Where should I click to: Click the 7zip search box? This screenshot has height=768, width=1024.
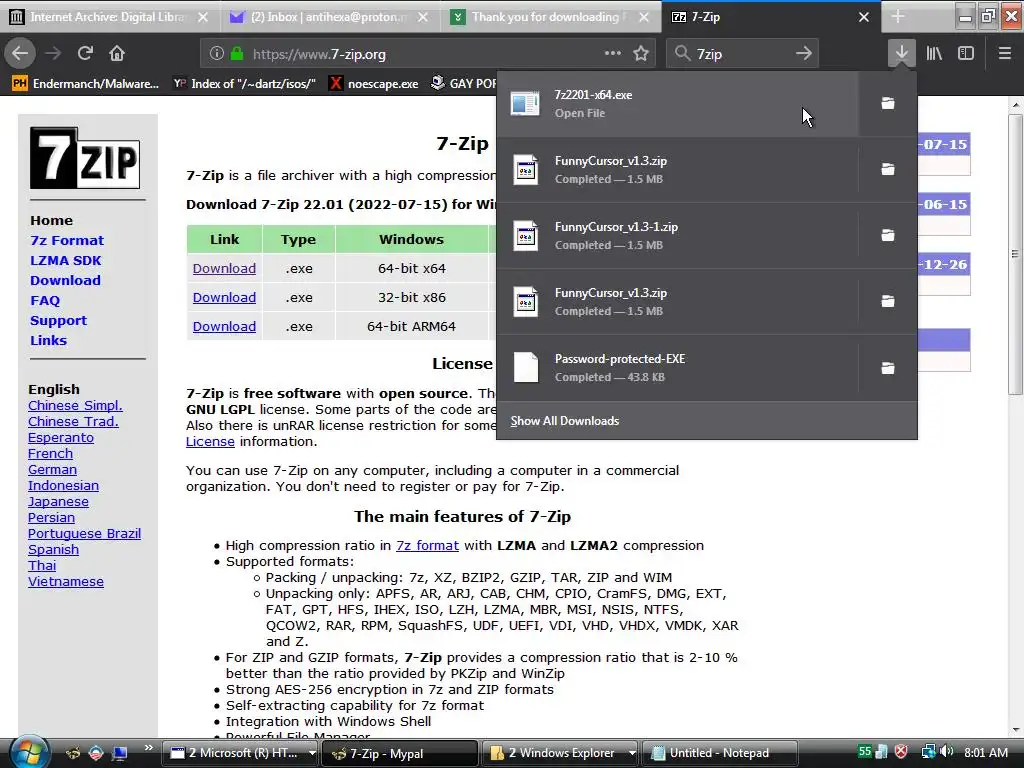pyautogui.click(x=741, y=54)
